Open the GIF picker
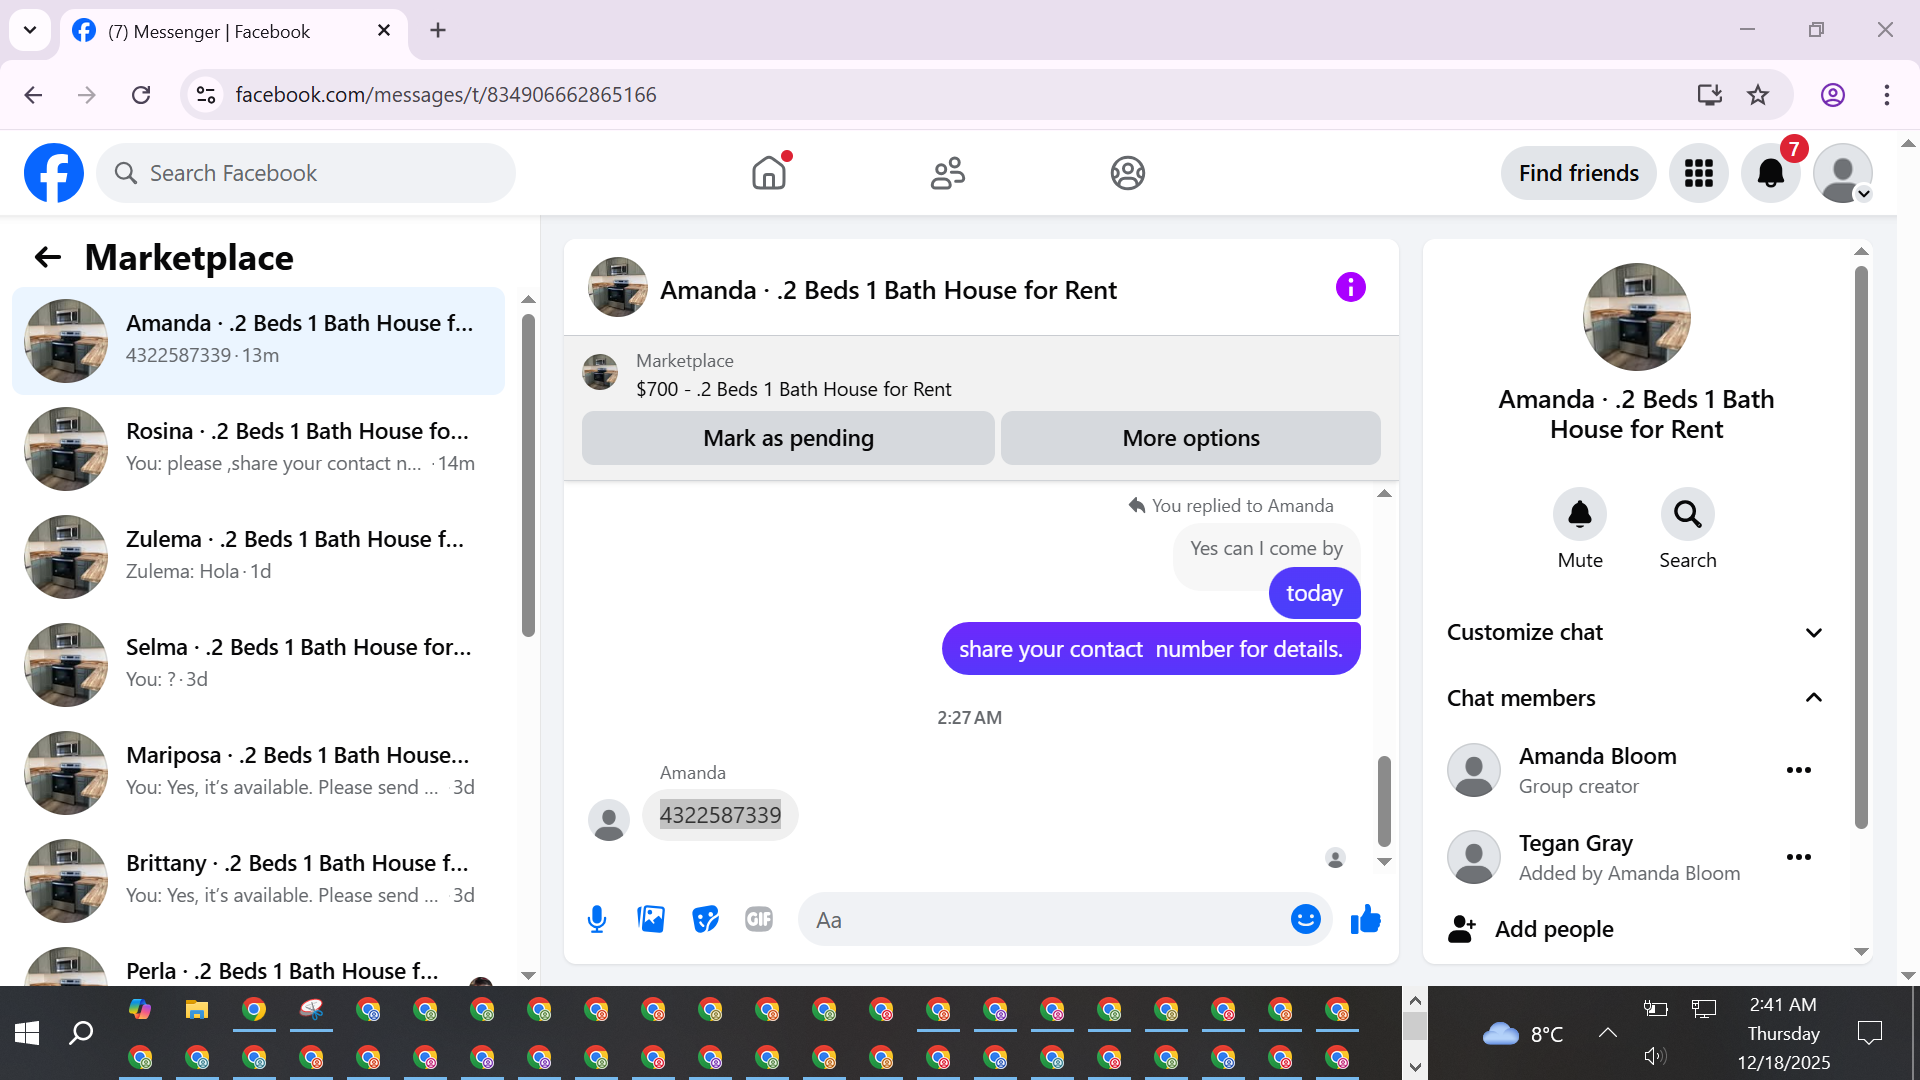1920x1080 pixels. pyautogui.click(x=759, y=919)
